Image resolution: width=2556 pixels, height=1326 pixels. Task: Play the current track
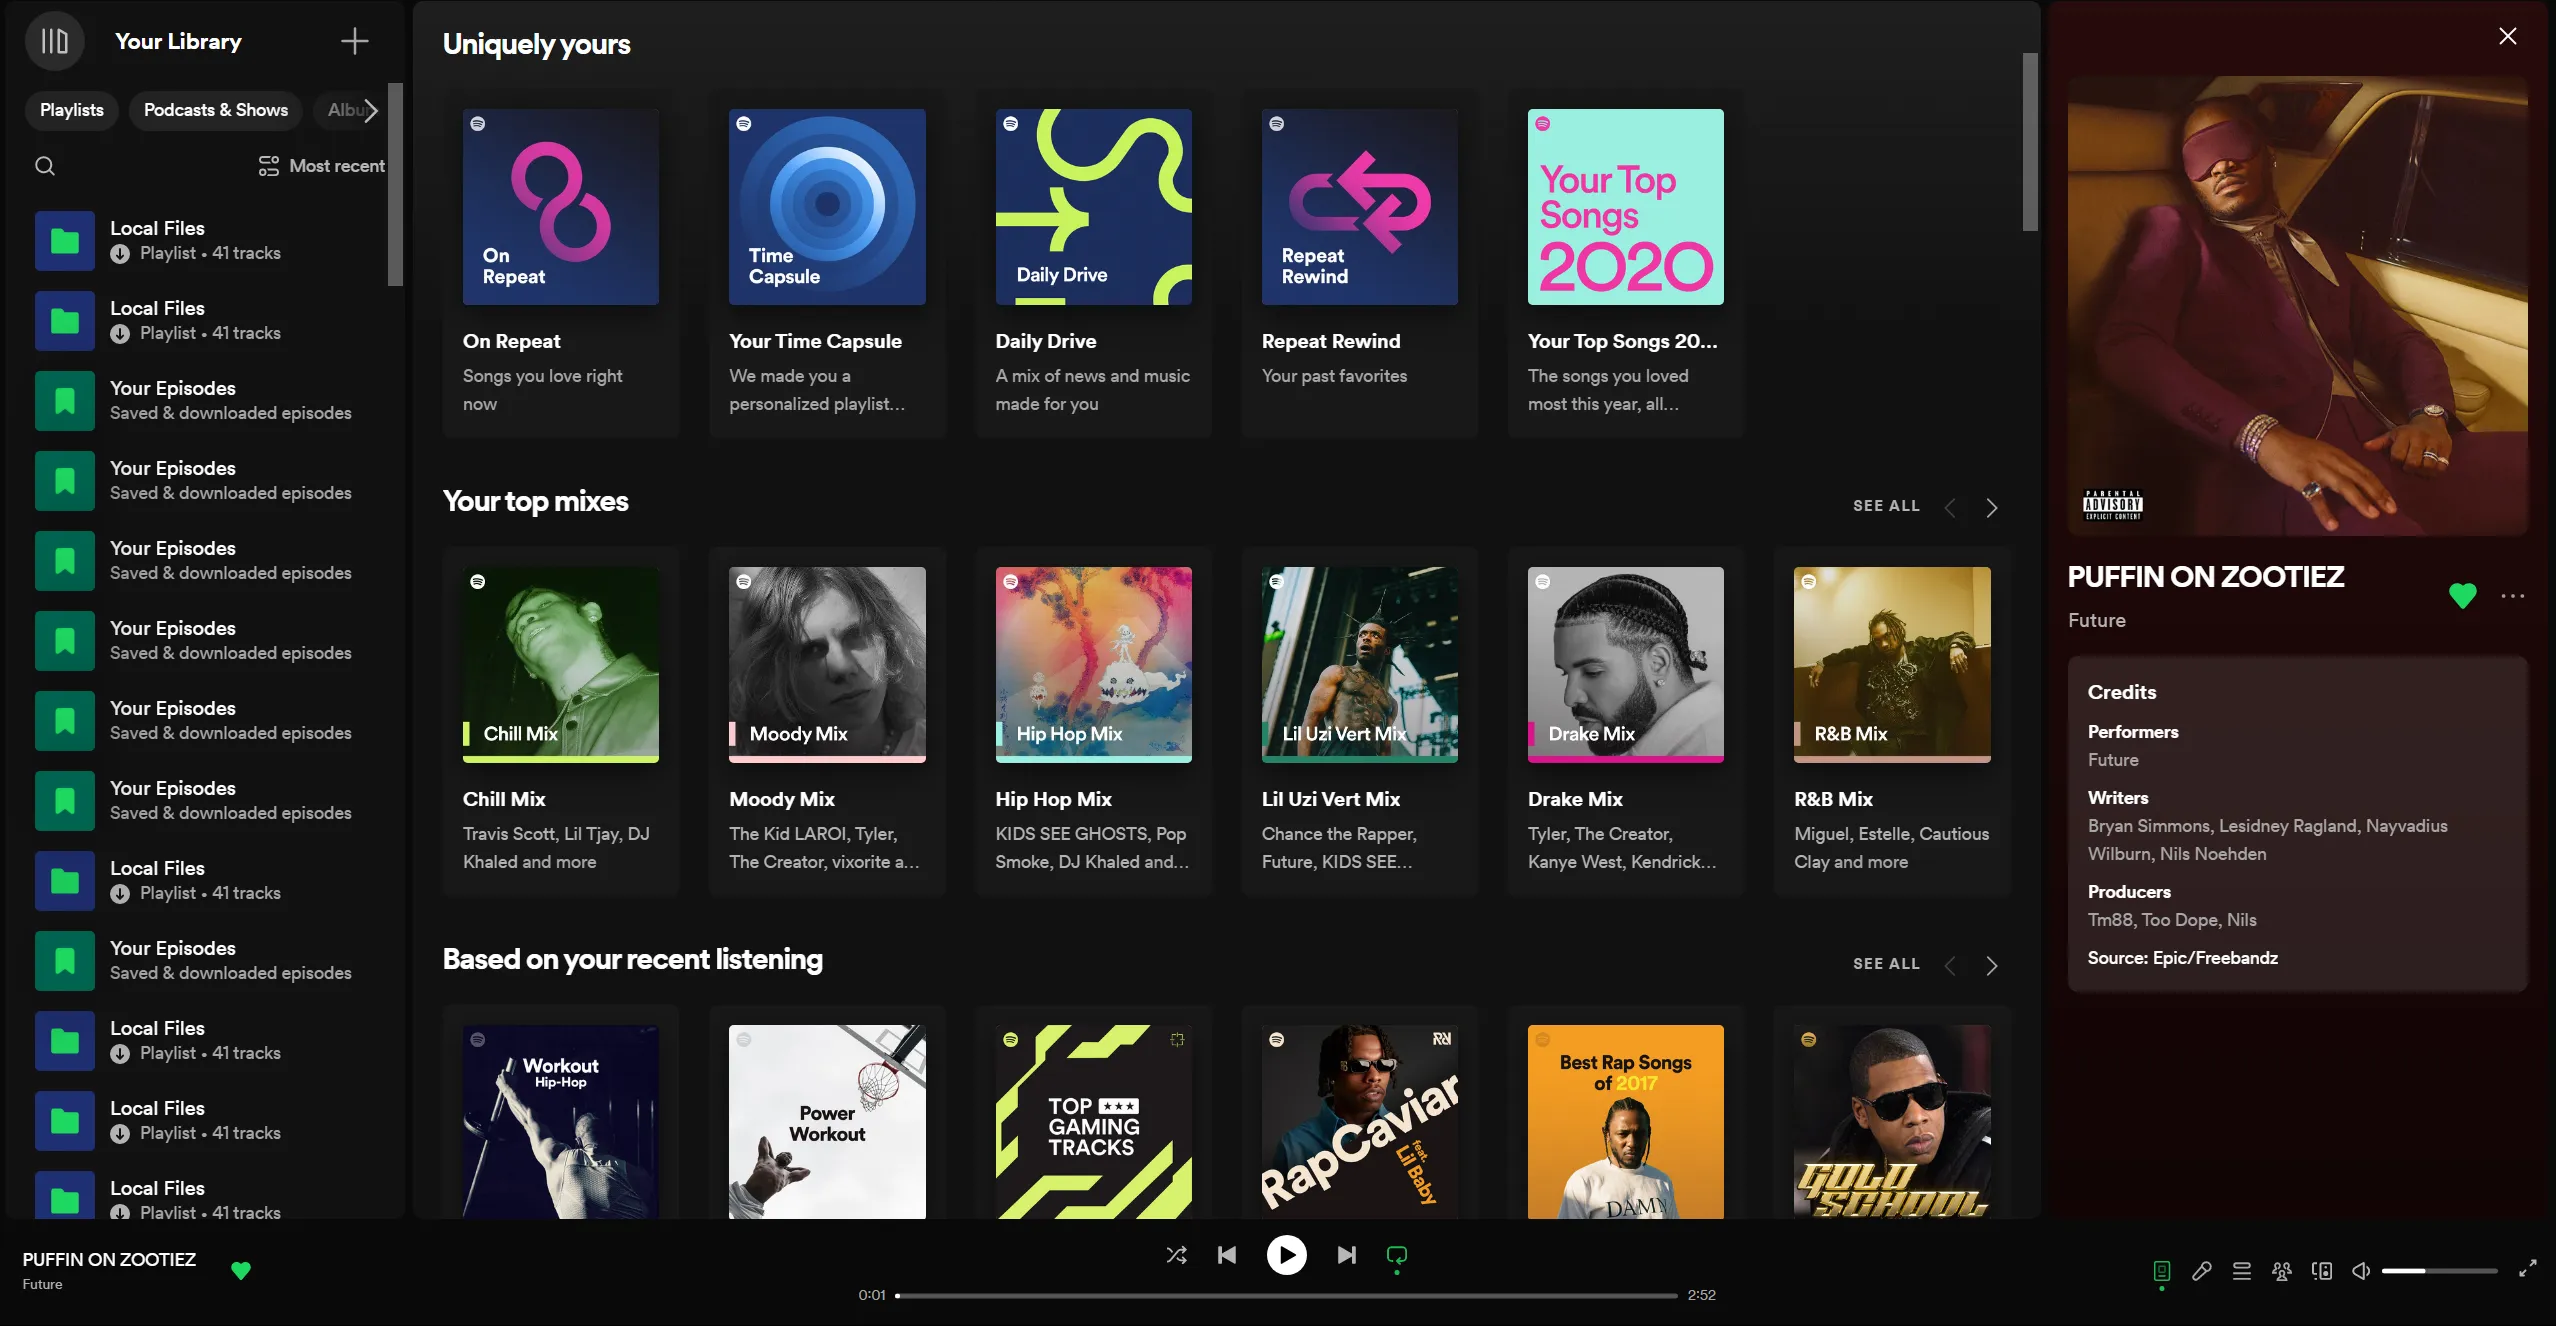(1286, 1255)
